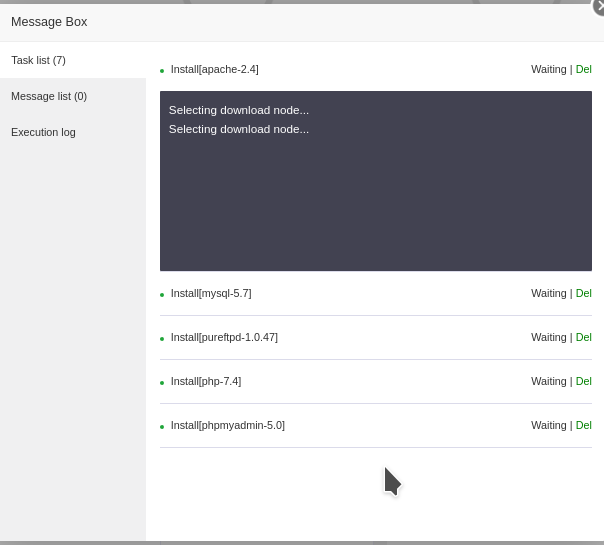Click the second 'Selecting download node...' log line

coord(239,129)
